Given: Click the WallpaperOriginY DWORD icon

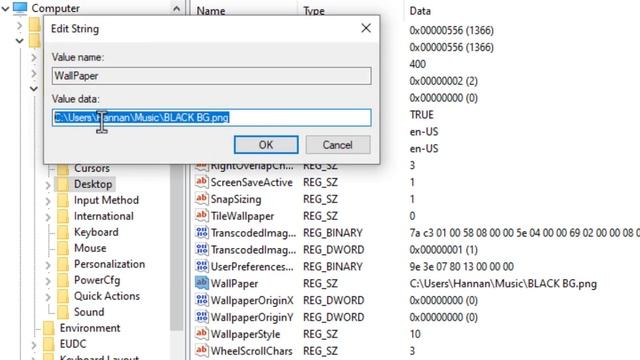Looking at the screenshot, I should tap(202, 317).
